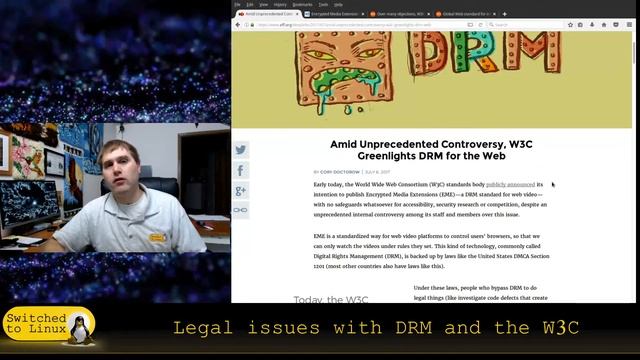The width and height of the screenshot is (640, 360).
Task: Reload the page with the refresh icon
Action: click(480, 25)
